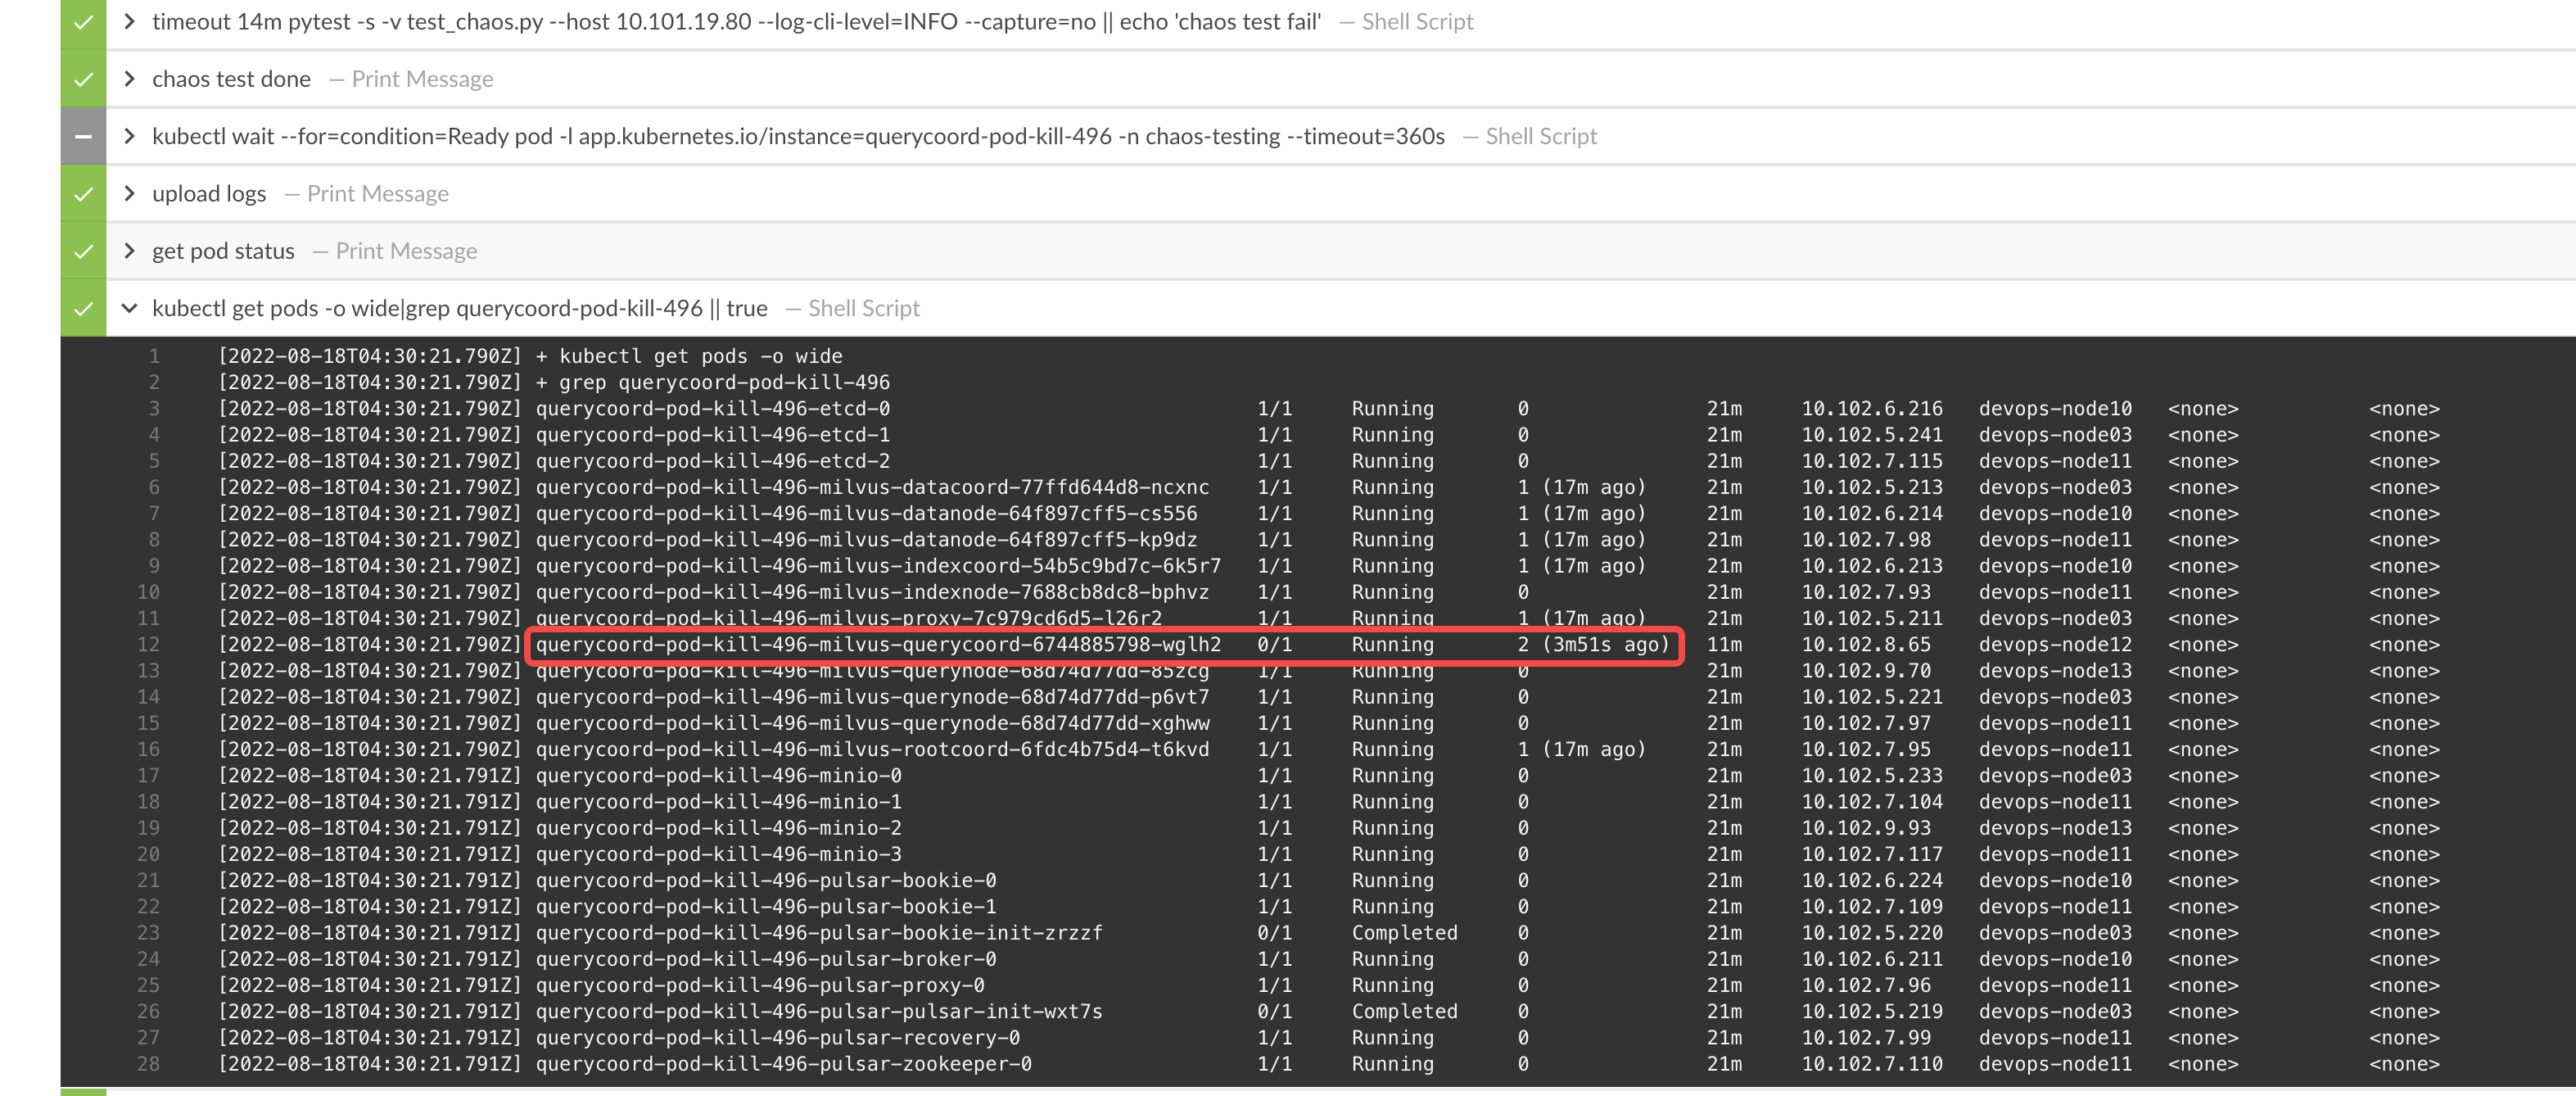Click Shell Script label of kubectl wait step

pos(1540,136)
